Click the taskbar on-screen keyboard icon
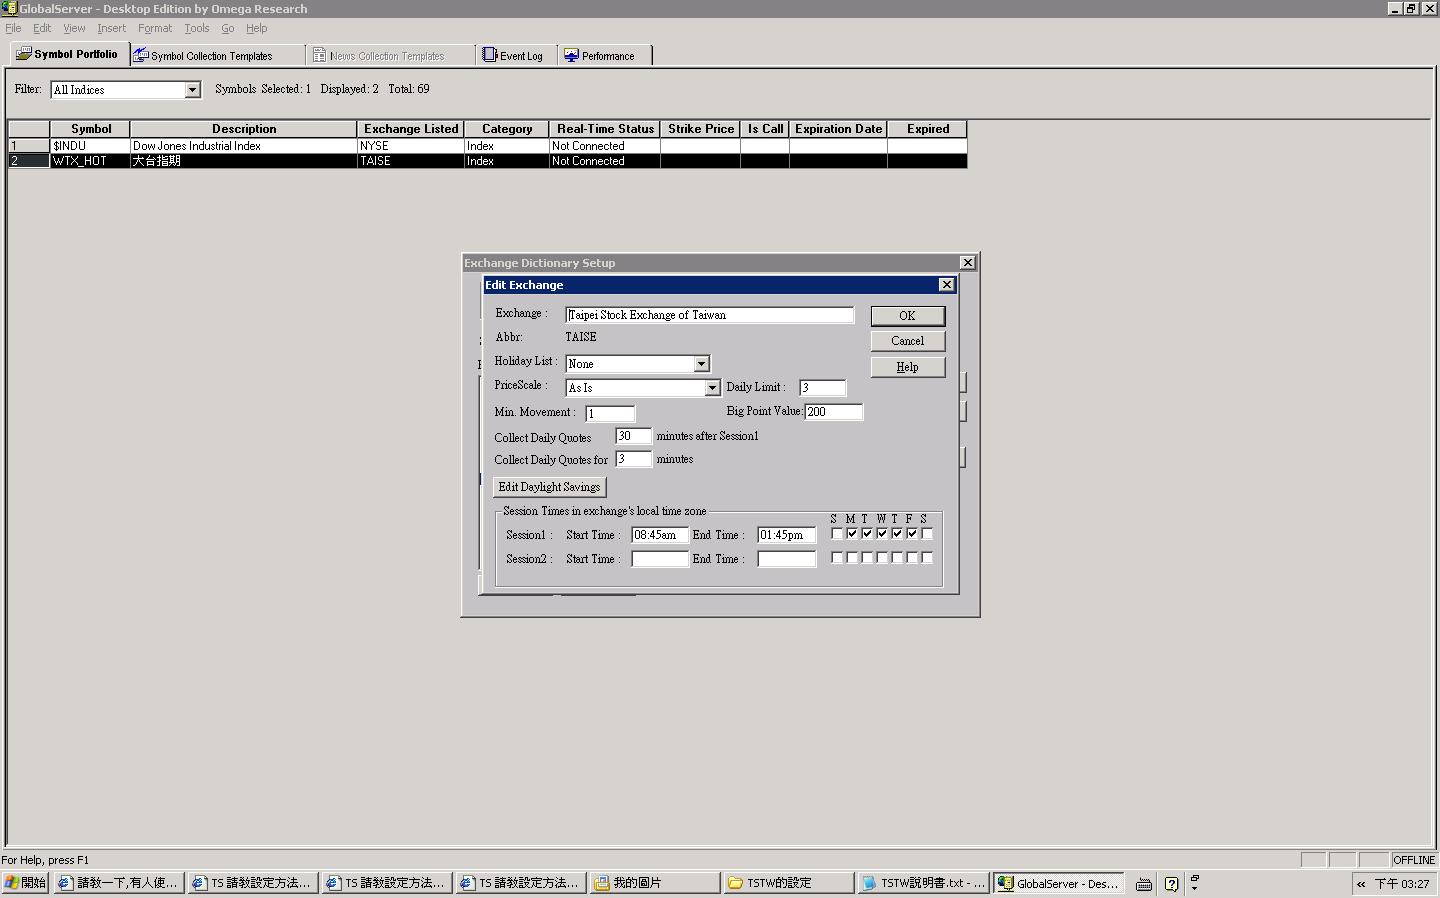The height and width of the screenshot is (898, 1440). (1144, 884)
